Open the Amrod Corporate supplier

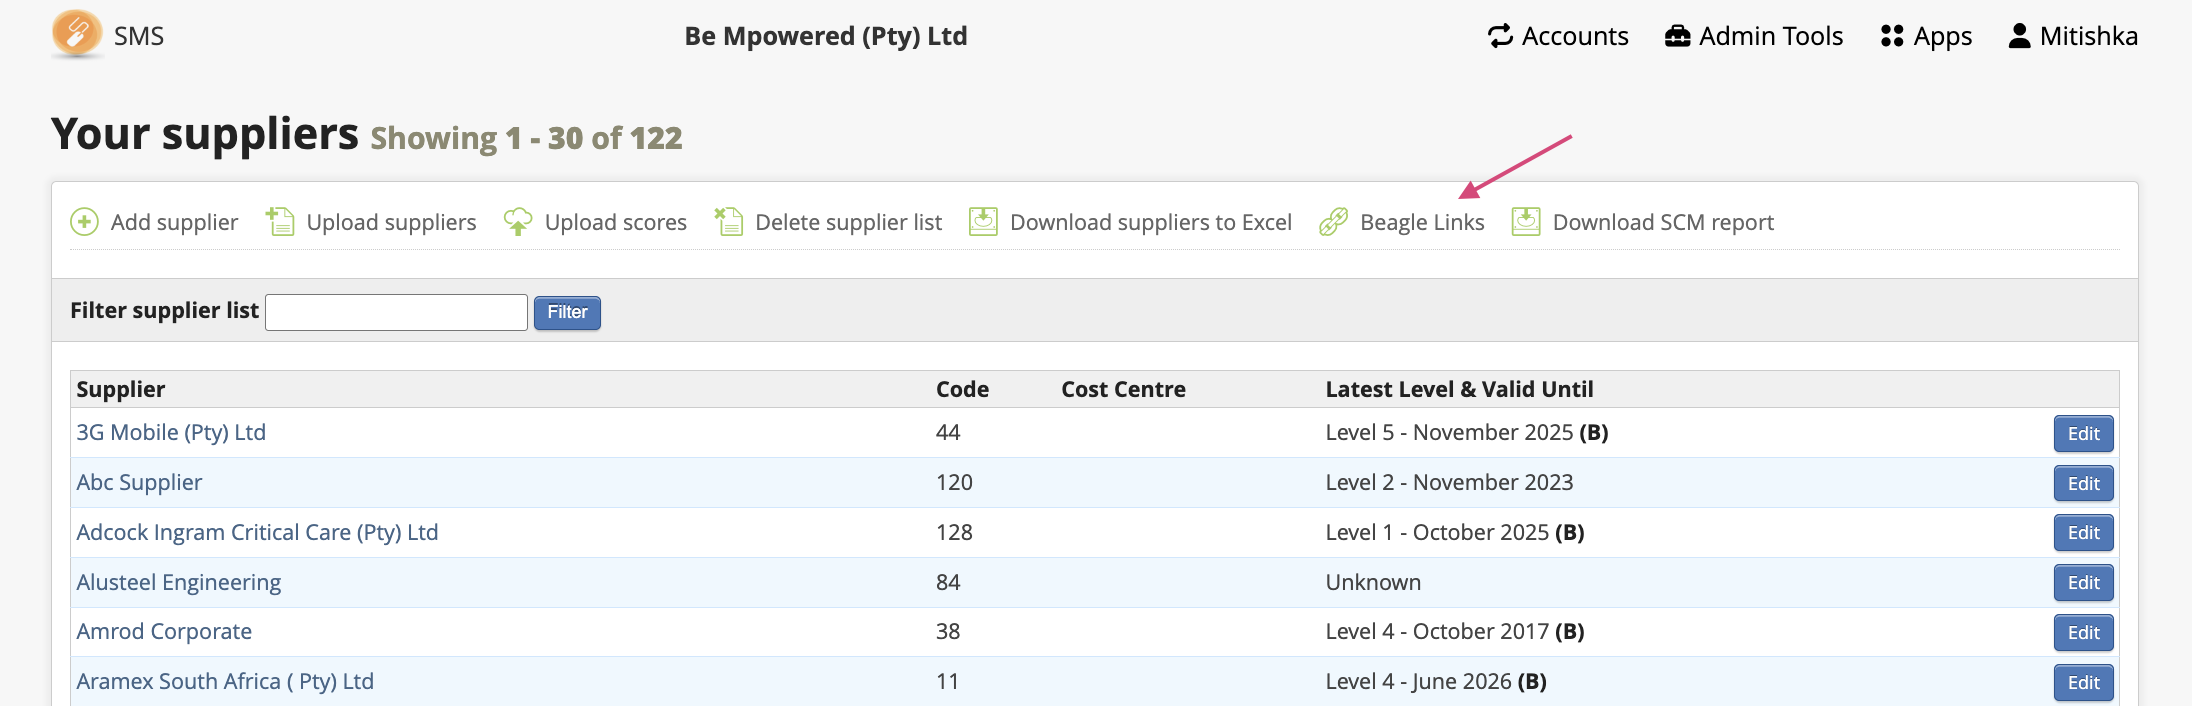[164, 631]
